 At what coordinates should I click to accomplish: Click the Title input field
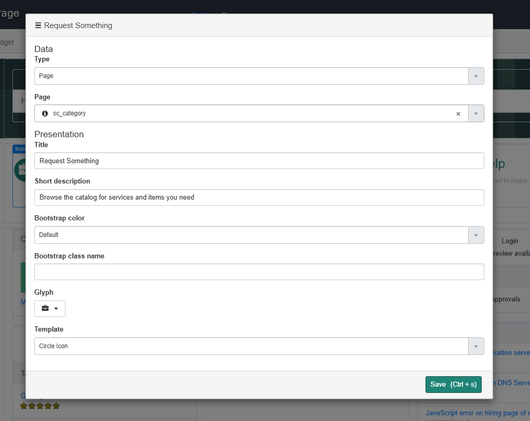pos(259,161)
